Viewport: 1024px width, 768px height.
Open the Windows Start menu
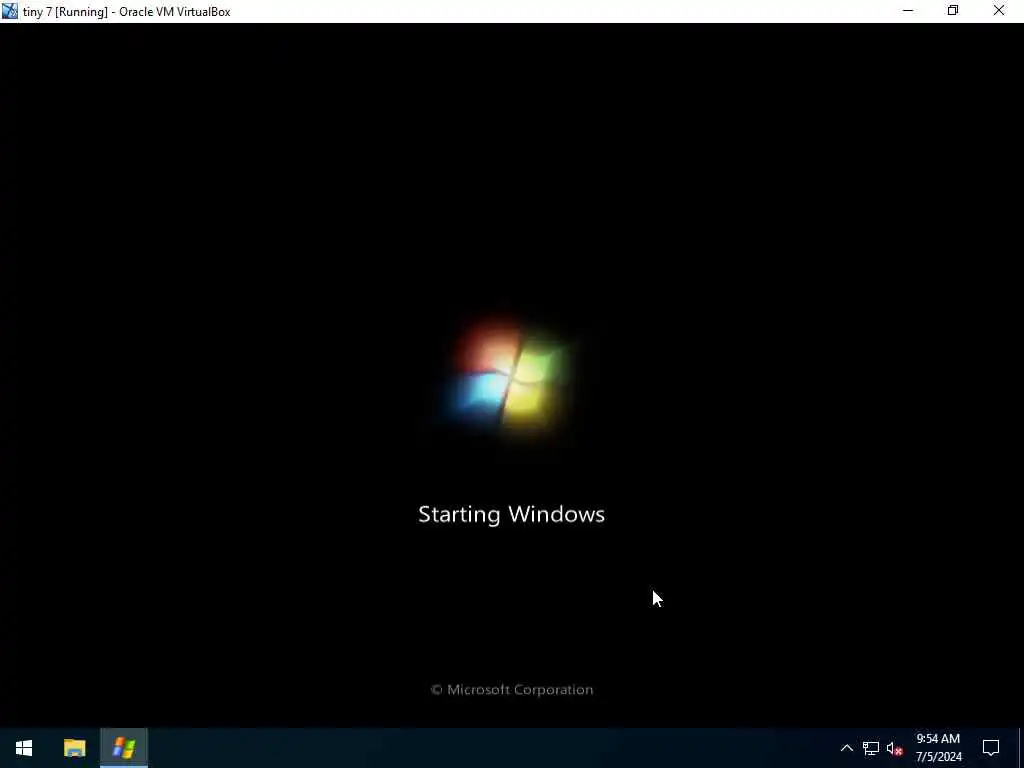point(24,748)
